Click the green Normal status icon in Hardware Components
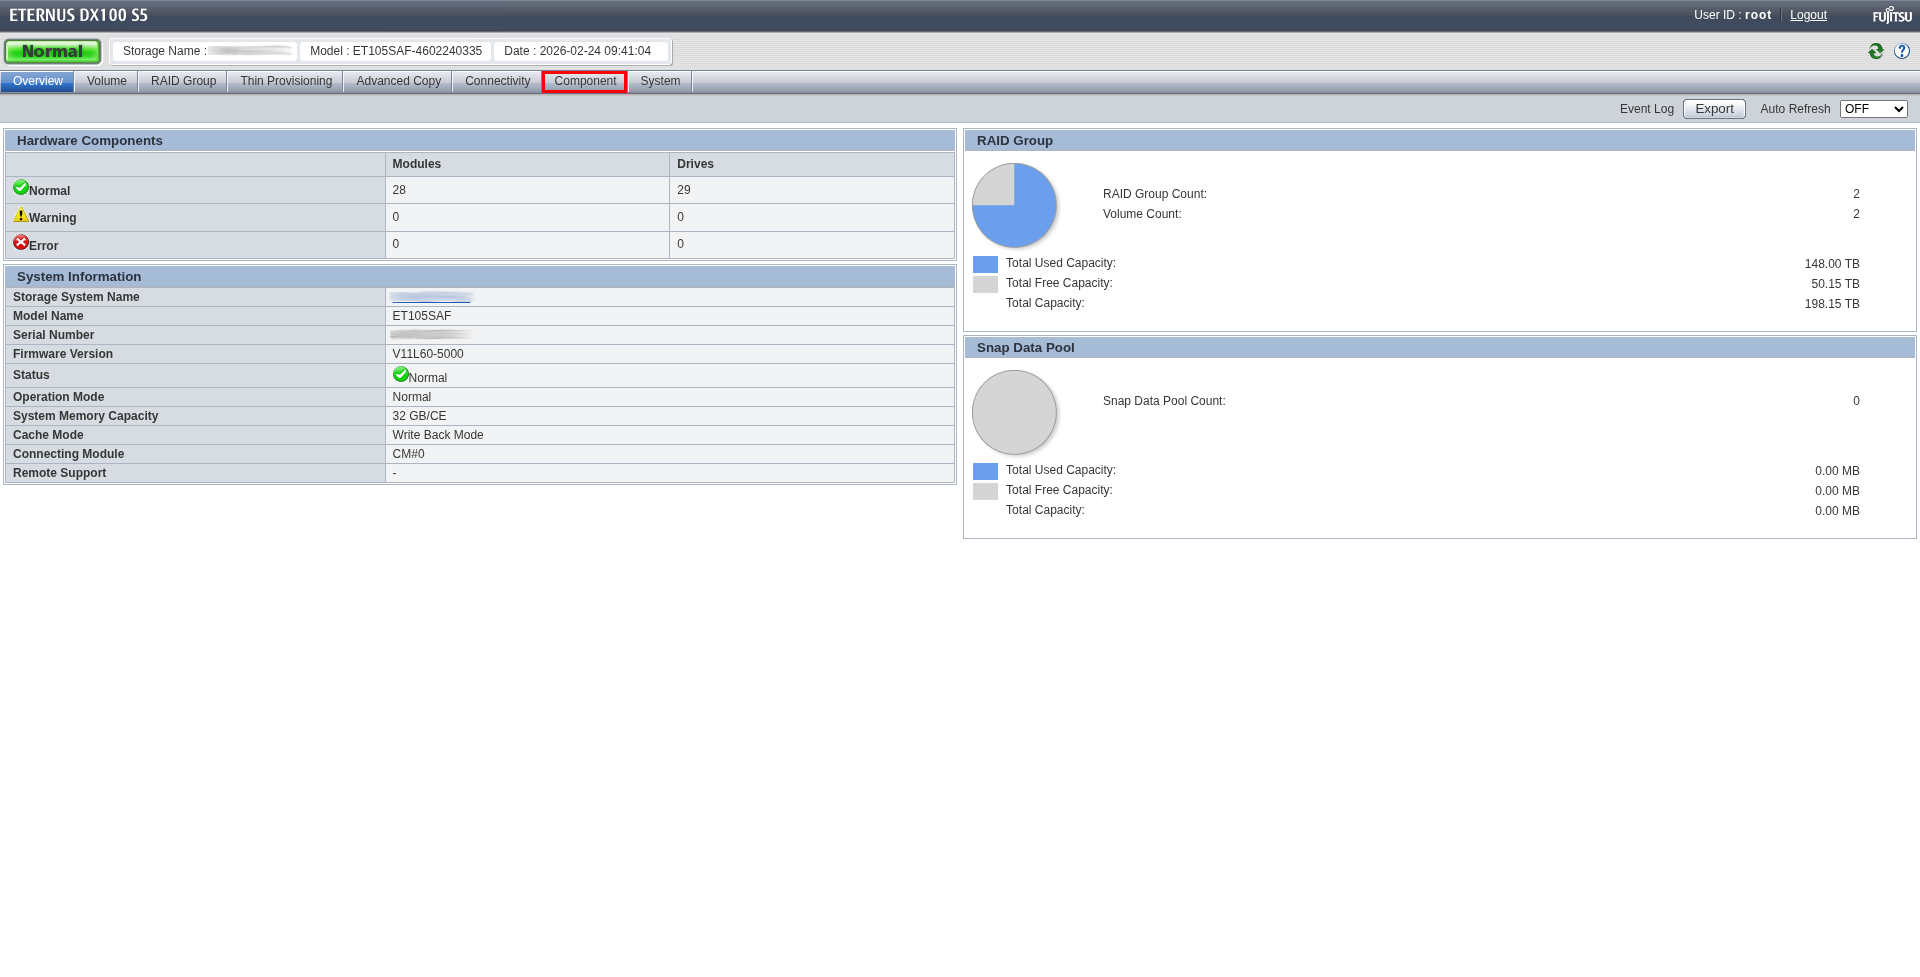This screenshot has height=977, width=1920. pos(21,188)
